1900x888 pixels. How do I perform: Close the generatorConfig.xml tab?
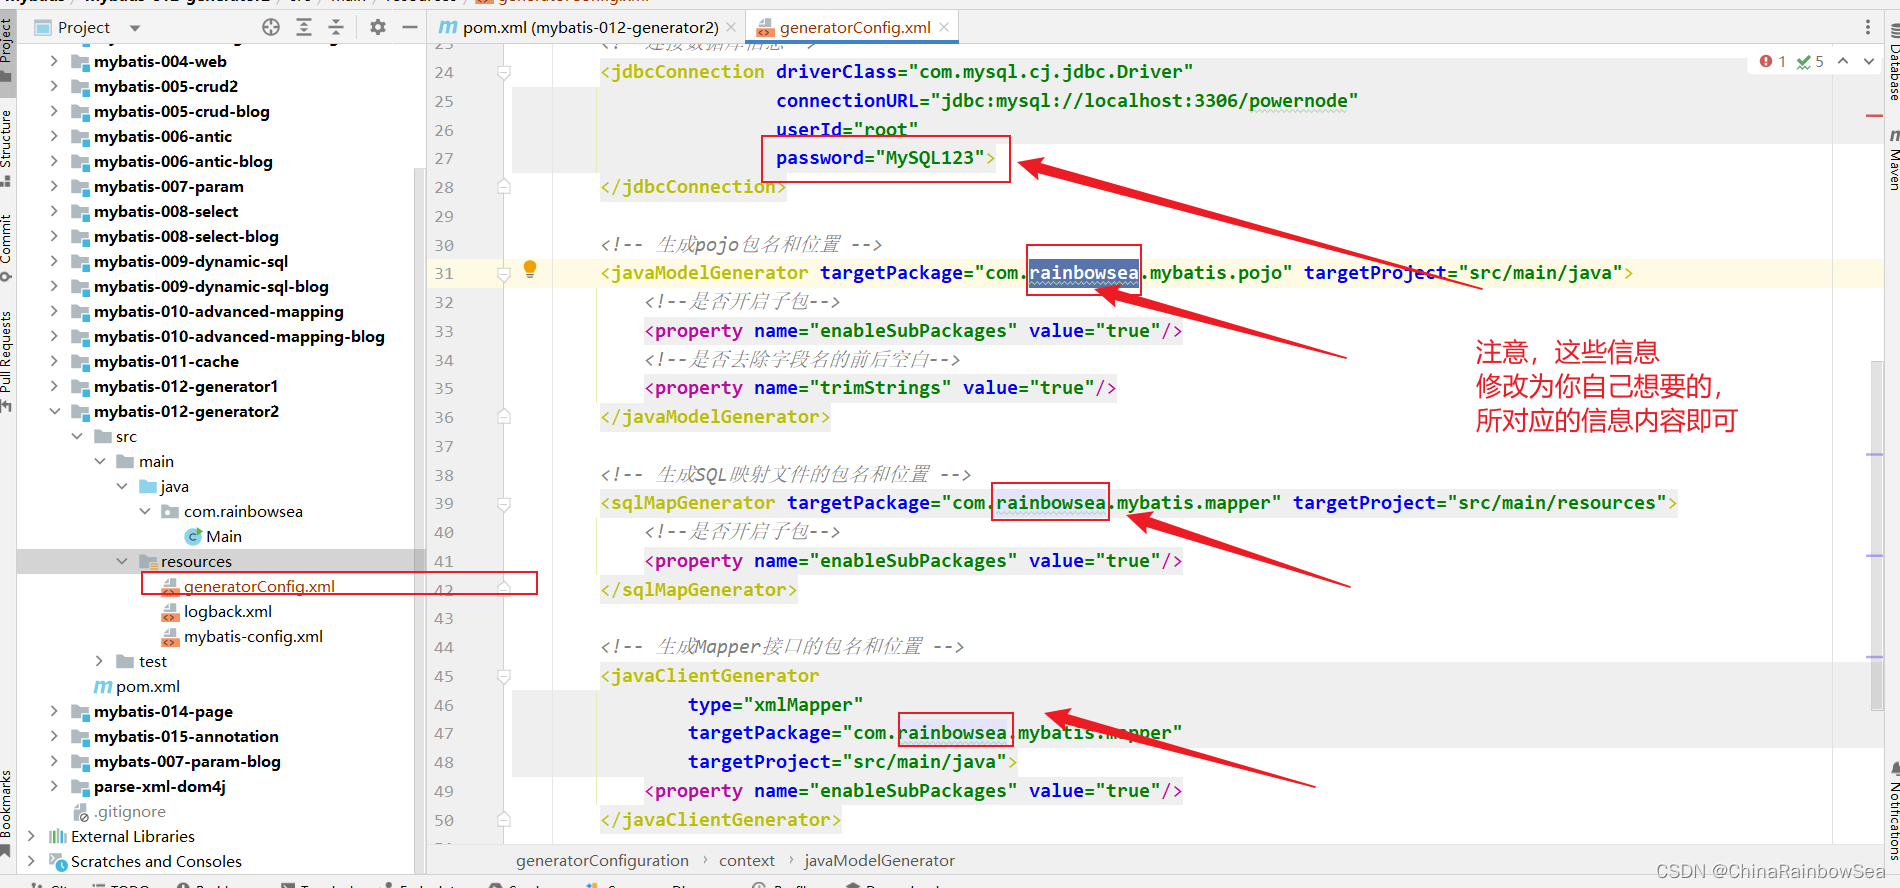click(944, 27)
